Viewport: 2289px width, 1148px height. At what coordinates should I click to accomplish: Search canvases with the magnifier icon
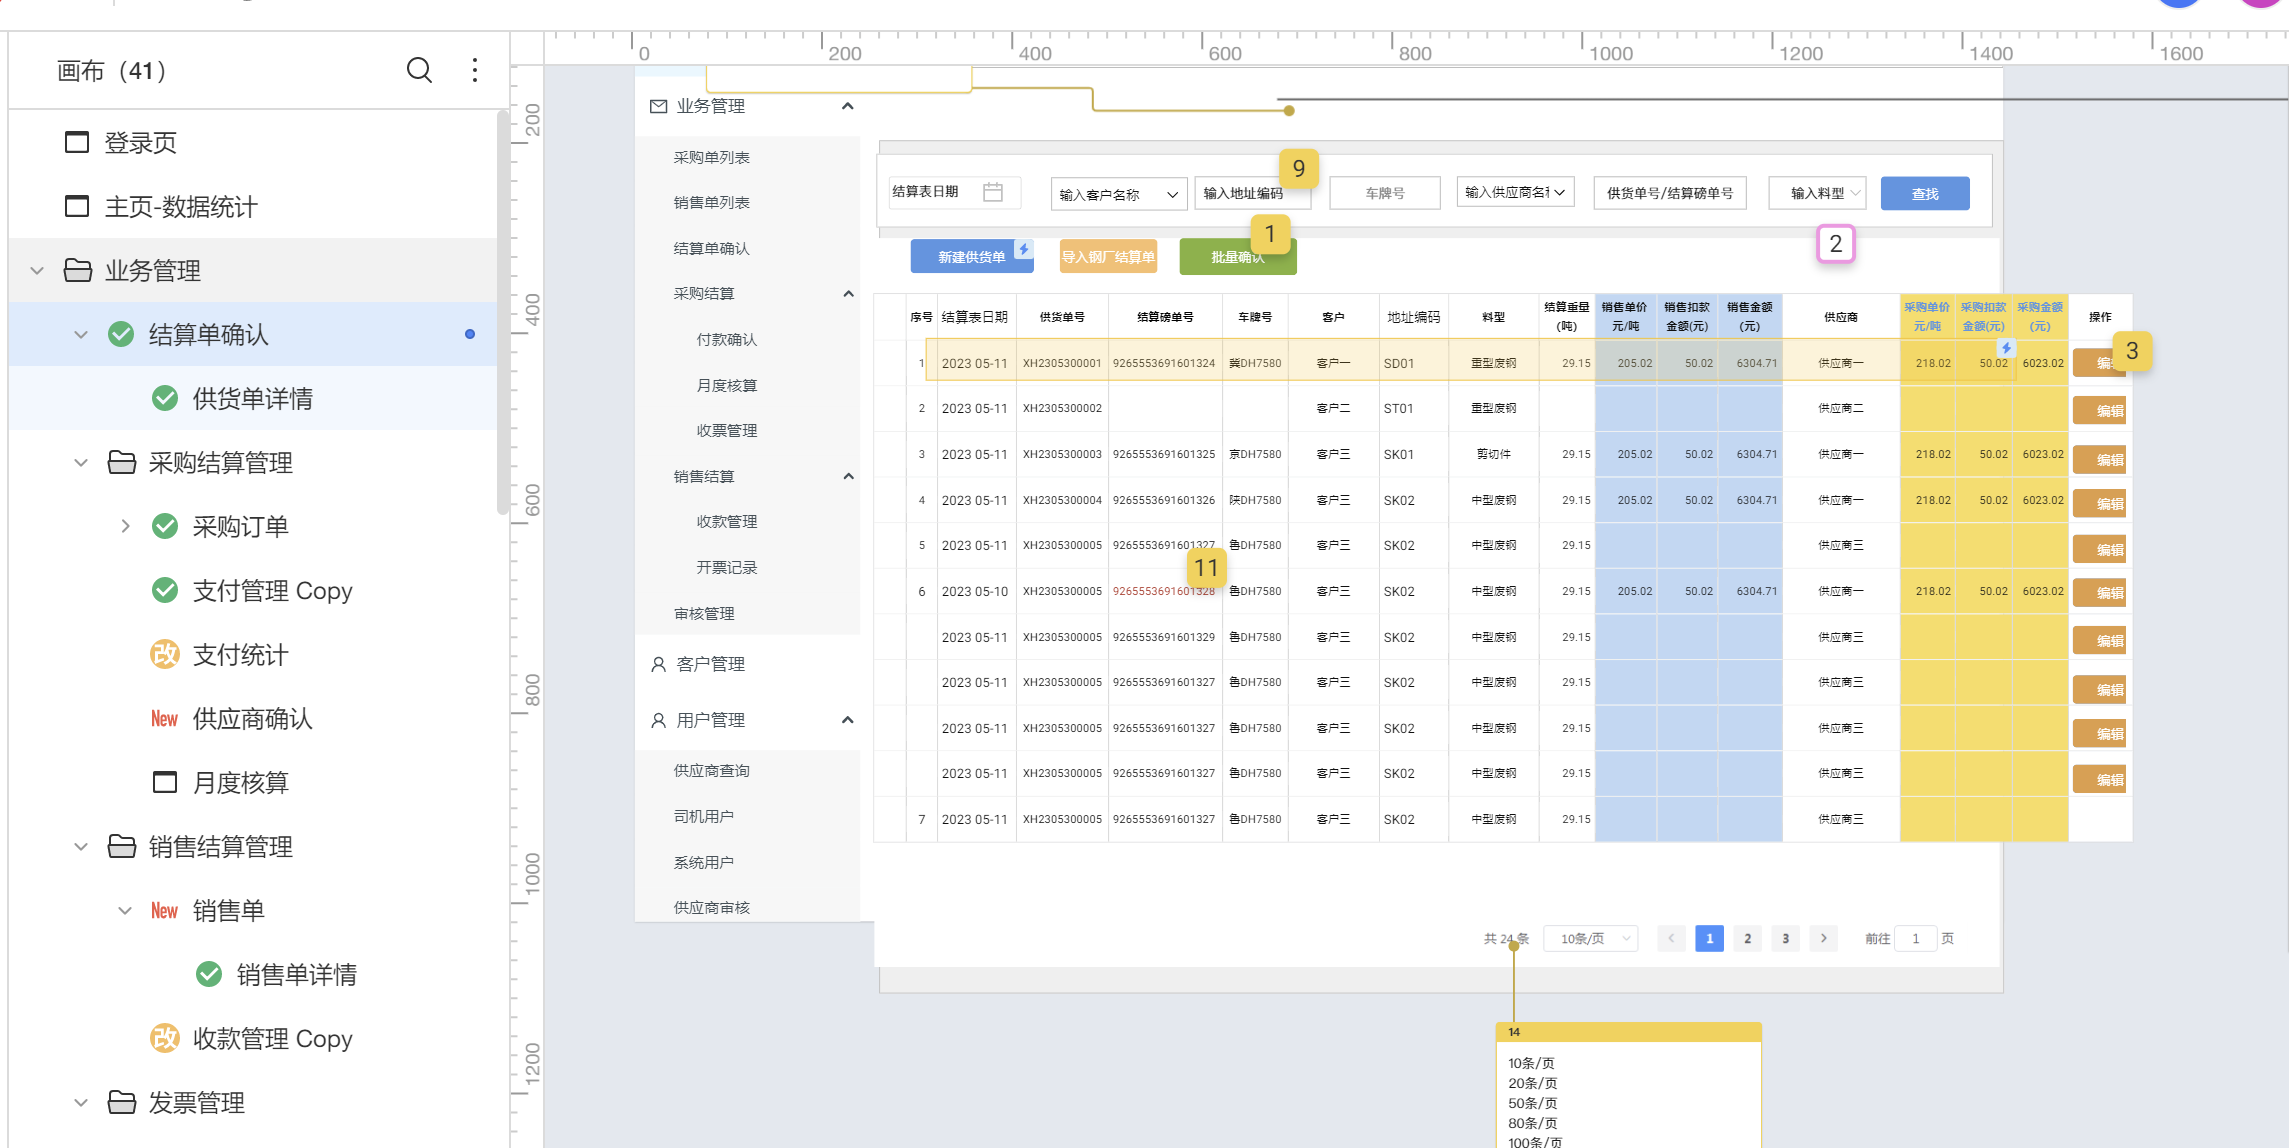point(419,70)
